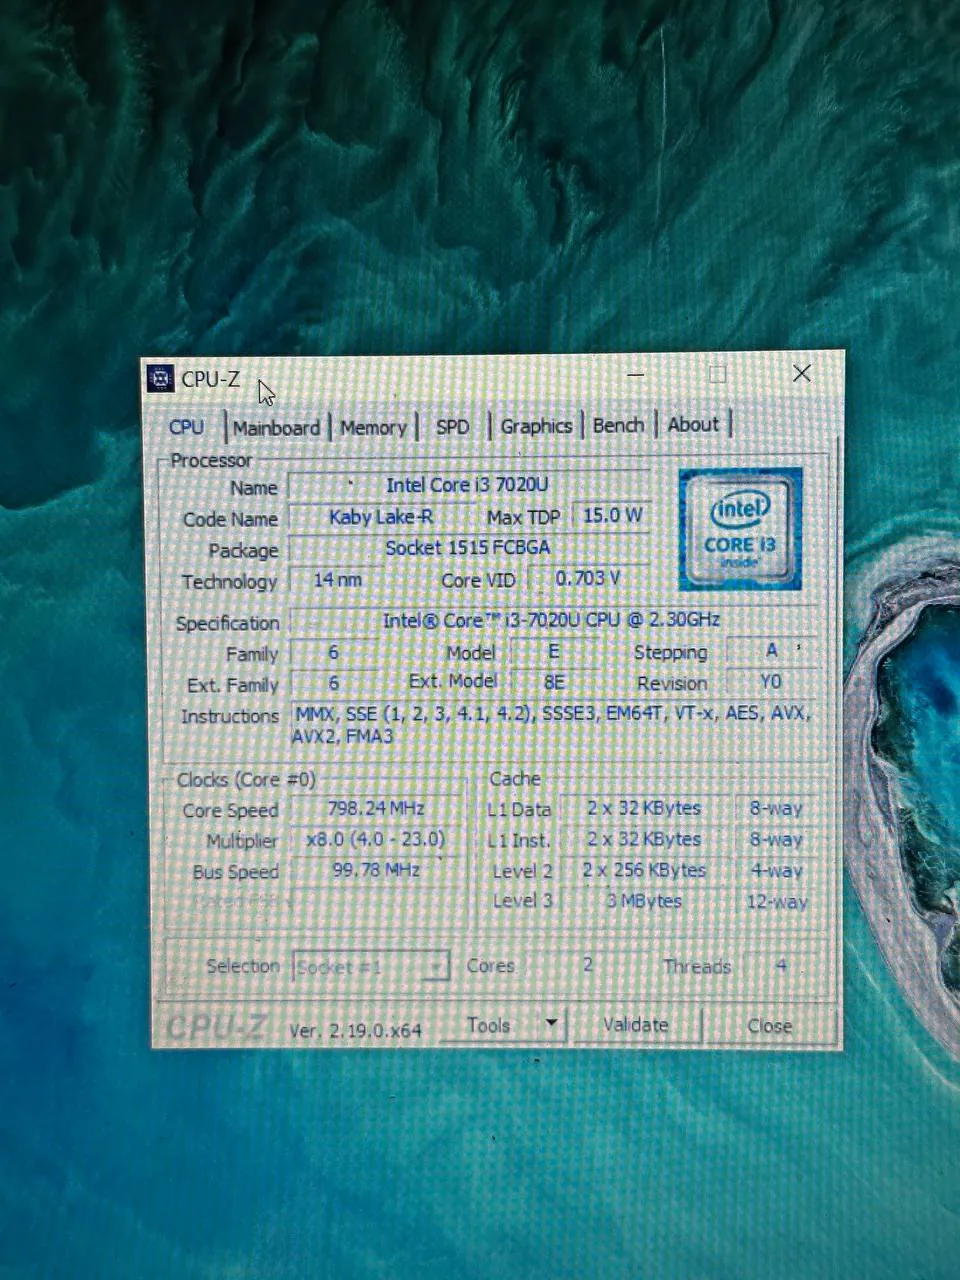Viewport: 960px width, 1280px height.
Task: Click the Tools button
Action: click(490, 1025)
